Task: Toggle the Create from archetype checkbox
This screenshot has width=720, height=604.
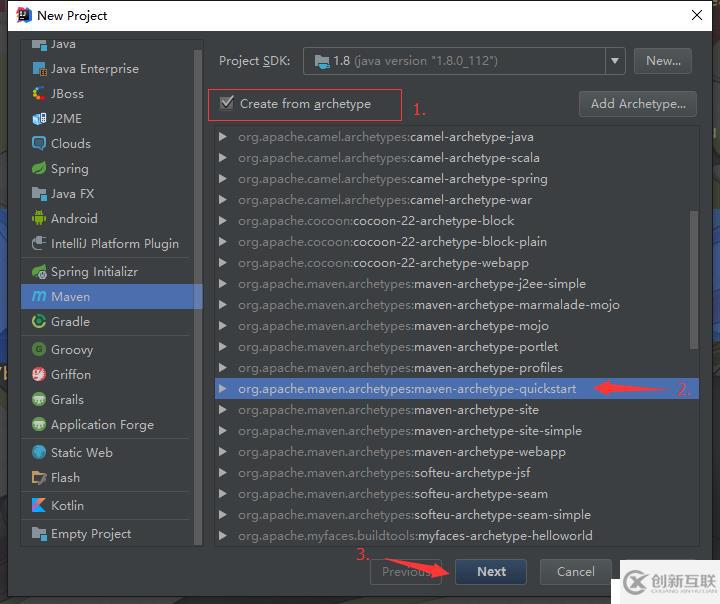Action: (227, 103)
